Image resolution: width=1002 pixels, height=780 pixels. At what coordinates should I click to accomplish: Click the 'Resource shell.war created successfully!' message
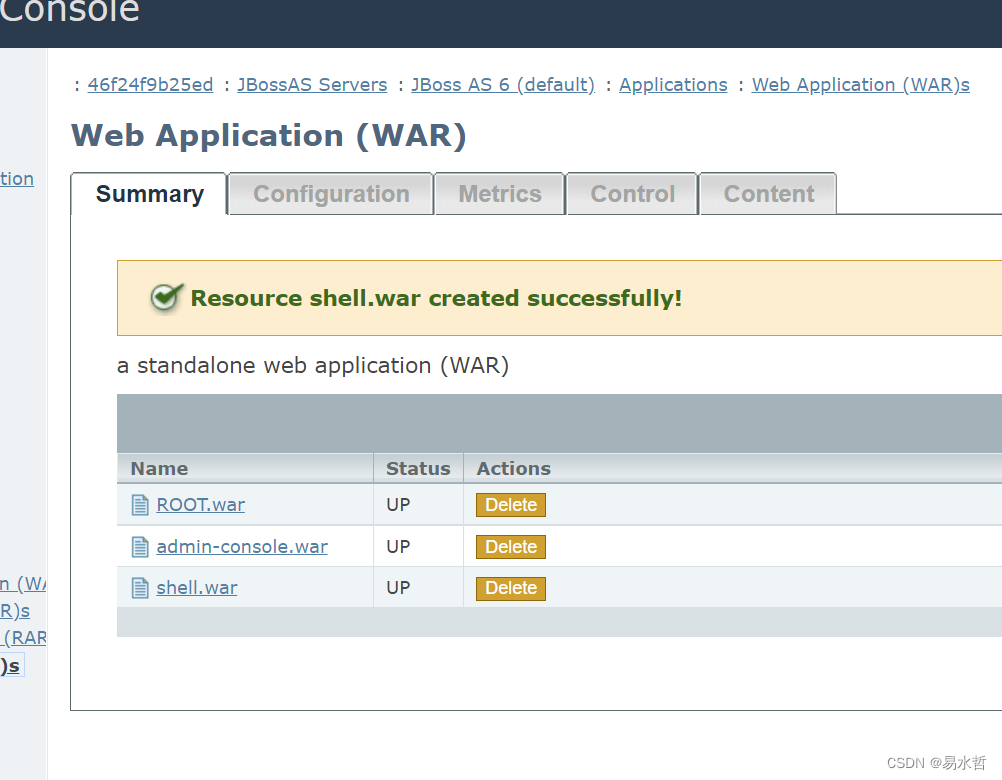point(436,298)
